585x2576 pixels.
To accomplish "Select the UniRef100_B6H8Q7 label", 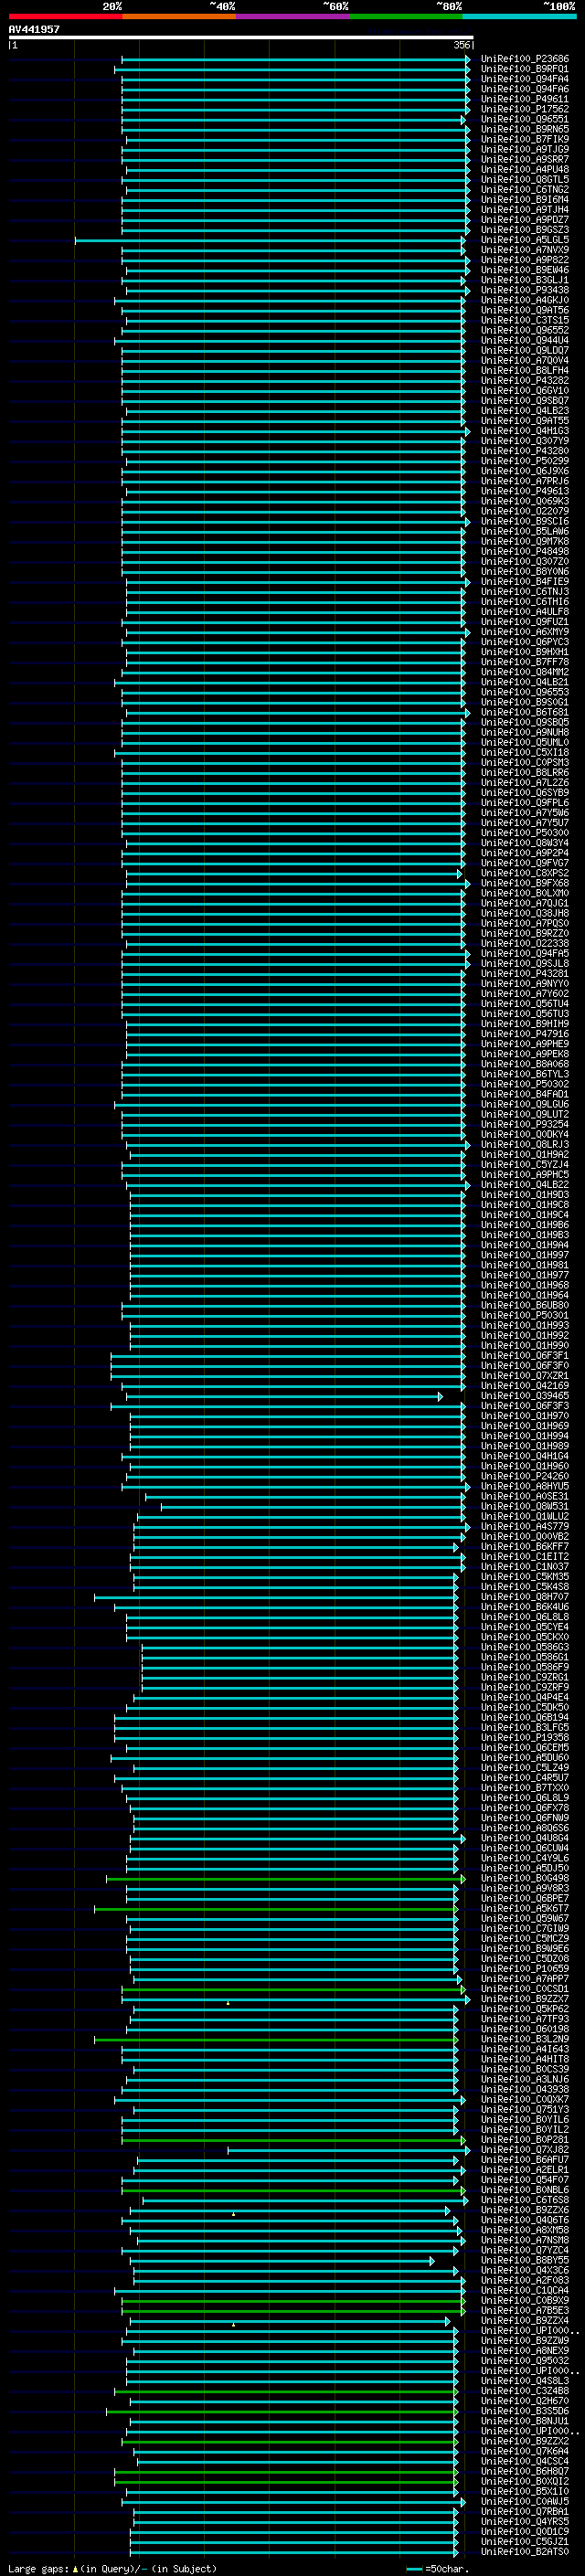I will click(525, 2471).
